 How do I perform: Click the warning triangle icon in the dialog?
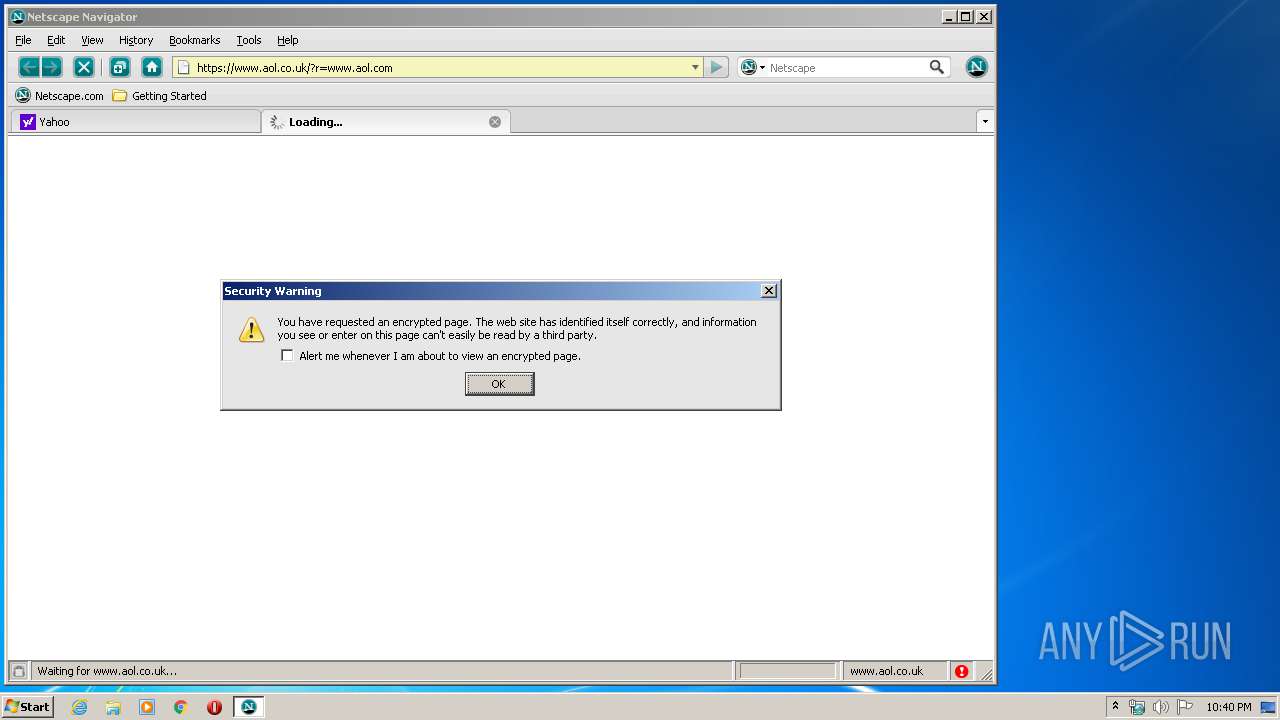pos(252,330)
